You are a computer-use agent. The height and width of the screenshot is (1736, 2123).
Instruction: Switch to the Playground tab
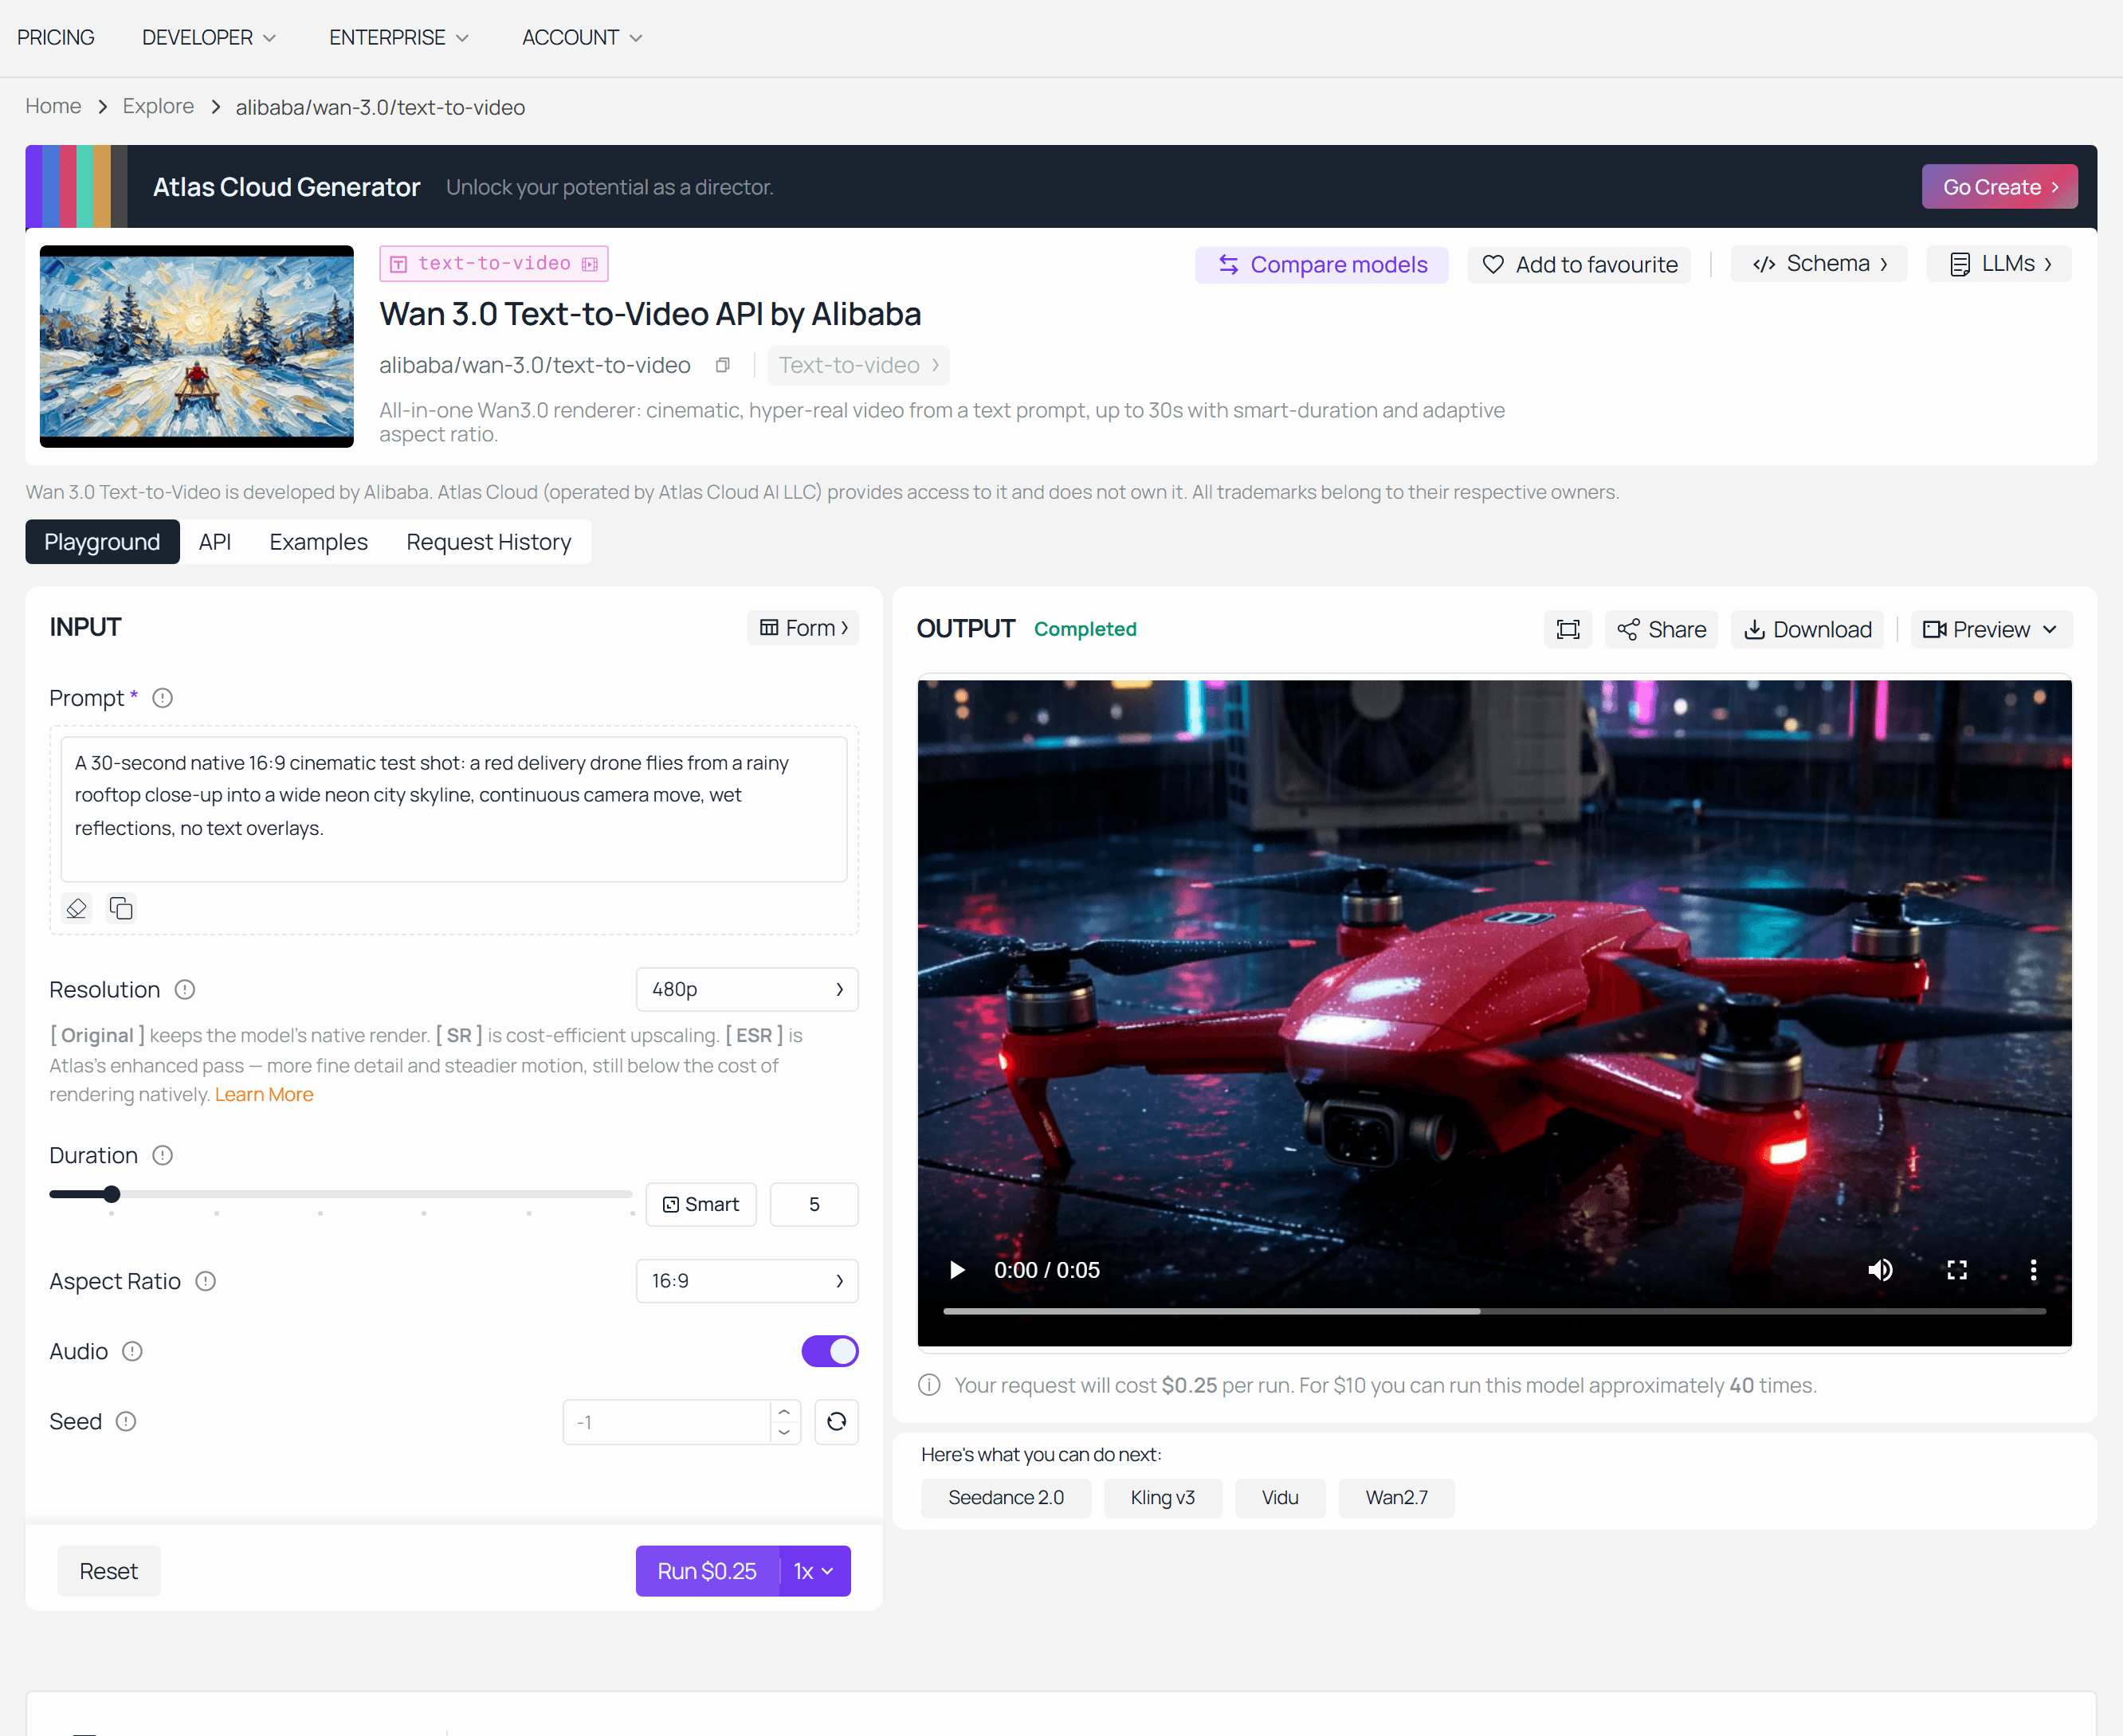pos(102,542)
